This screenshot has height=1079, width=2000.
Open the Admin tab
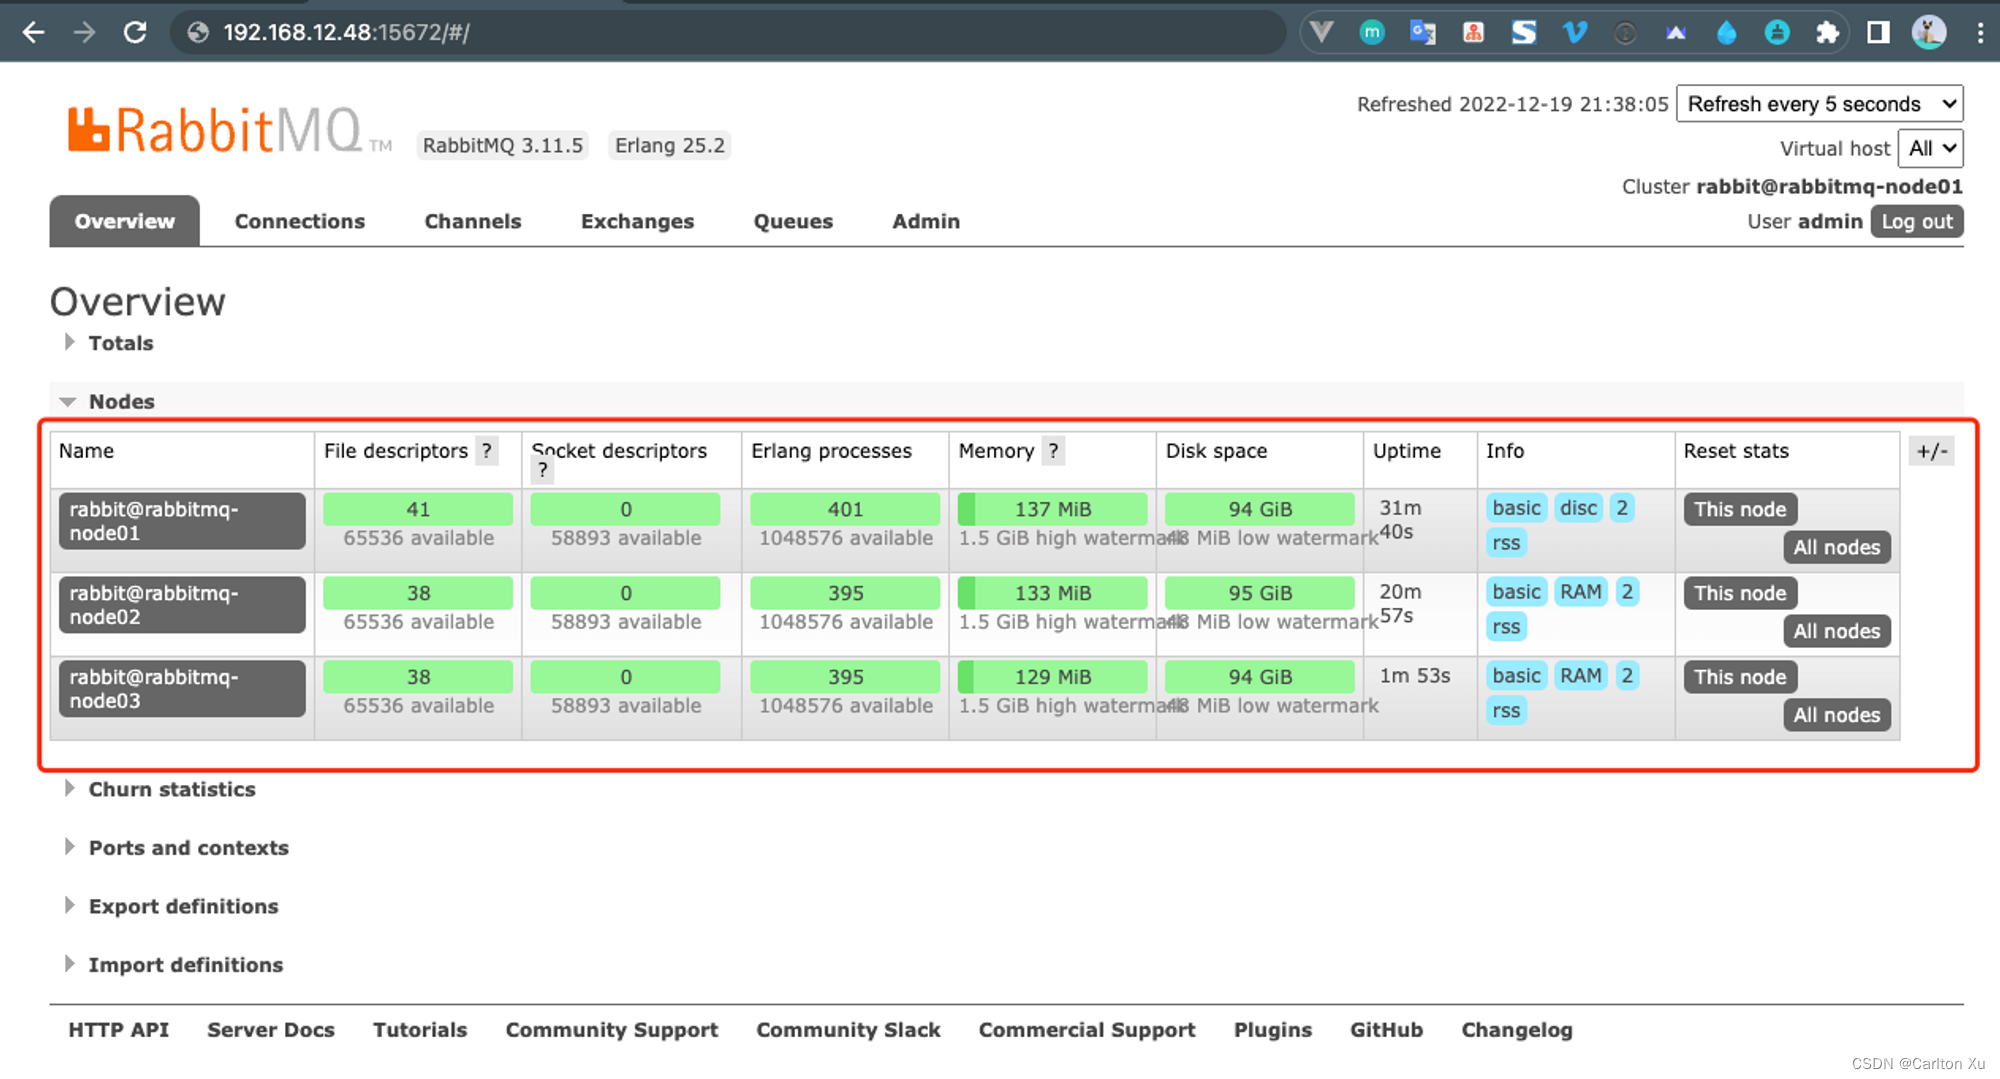(x=926, y=221)
